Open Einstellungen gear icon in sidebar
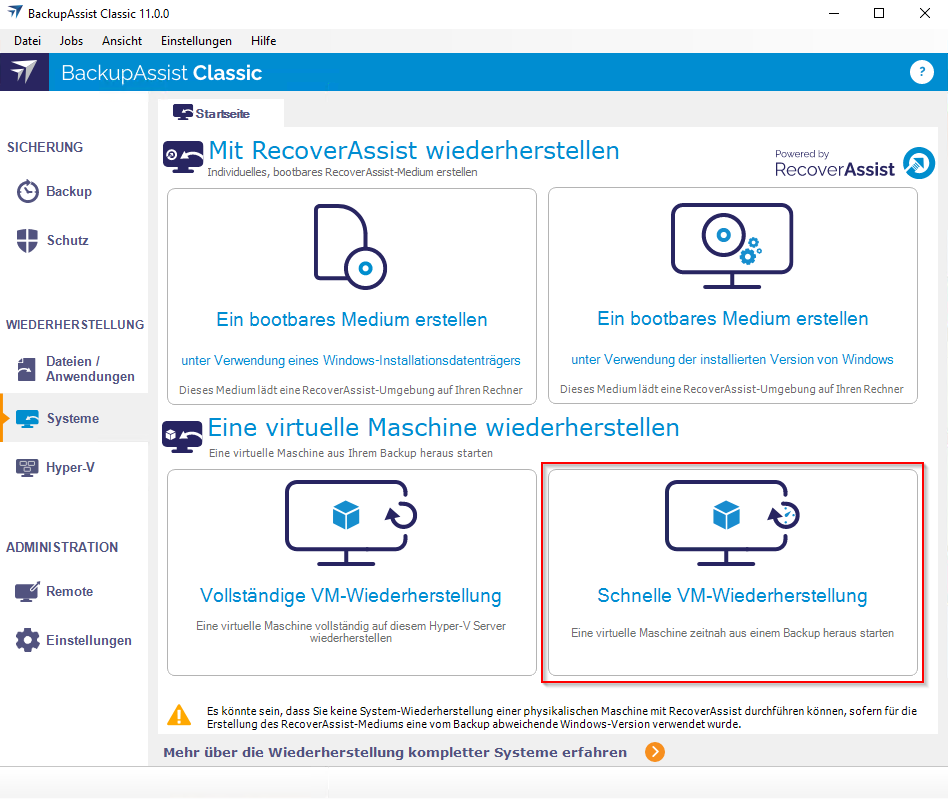948x799 pixels. pyautogui.click(x=28, y=641)
